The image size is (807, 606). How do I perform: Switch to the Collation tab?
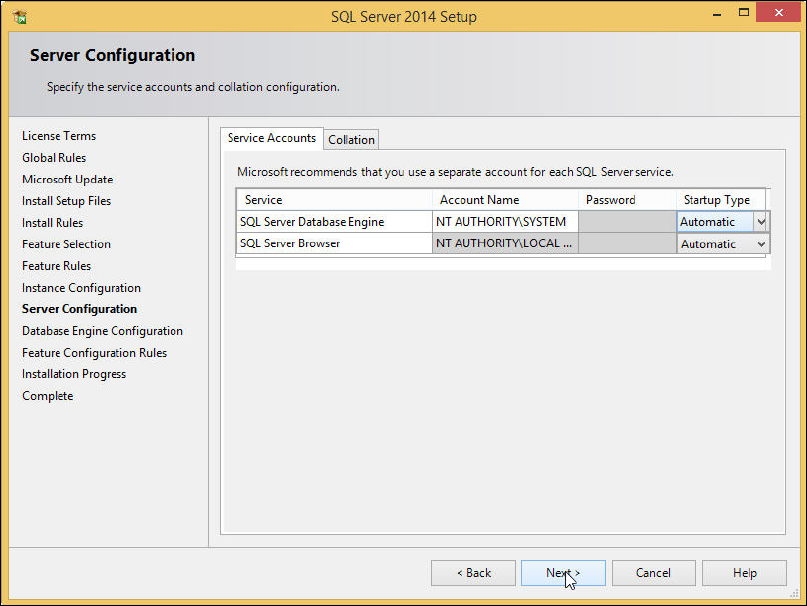351,140
